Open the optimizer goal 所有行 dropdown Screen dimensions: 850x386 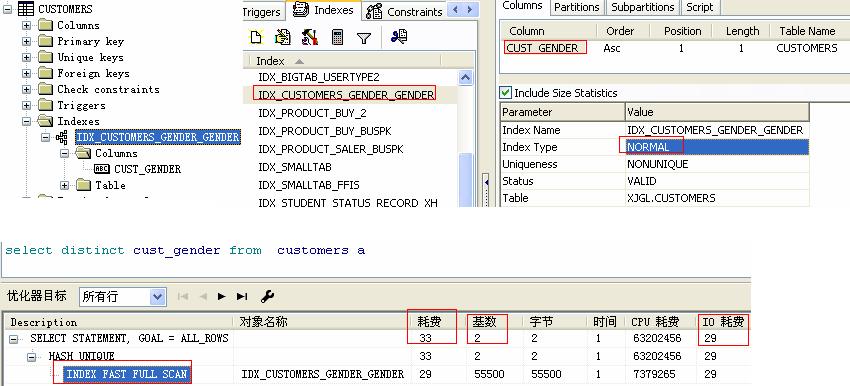[x=158, y=297]
